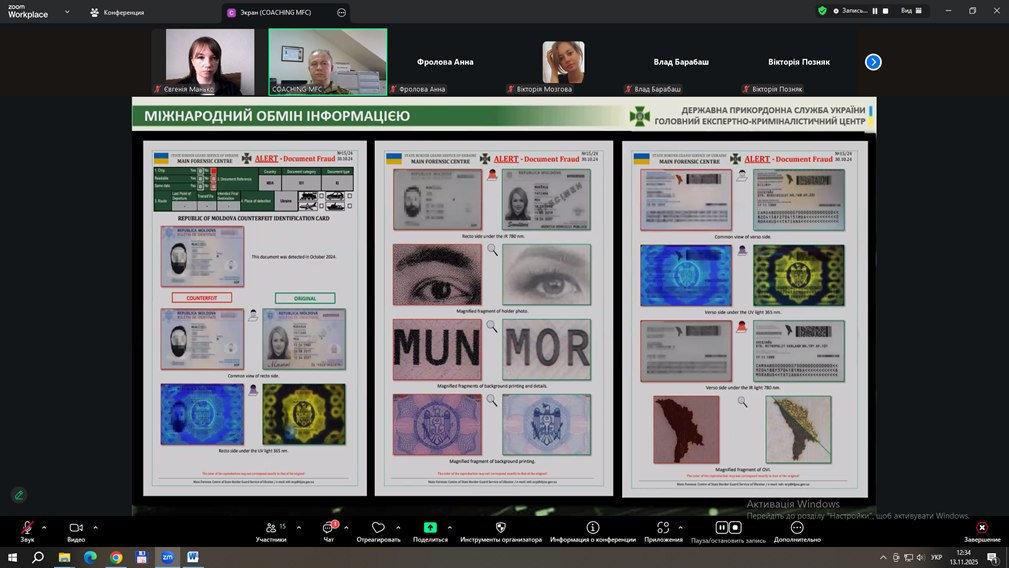Open the Участники participants panel

(x=270, y=528)
